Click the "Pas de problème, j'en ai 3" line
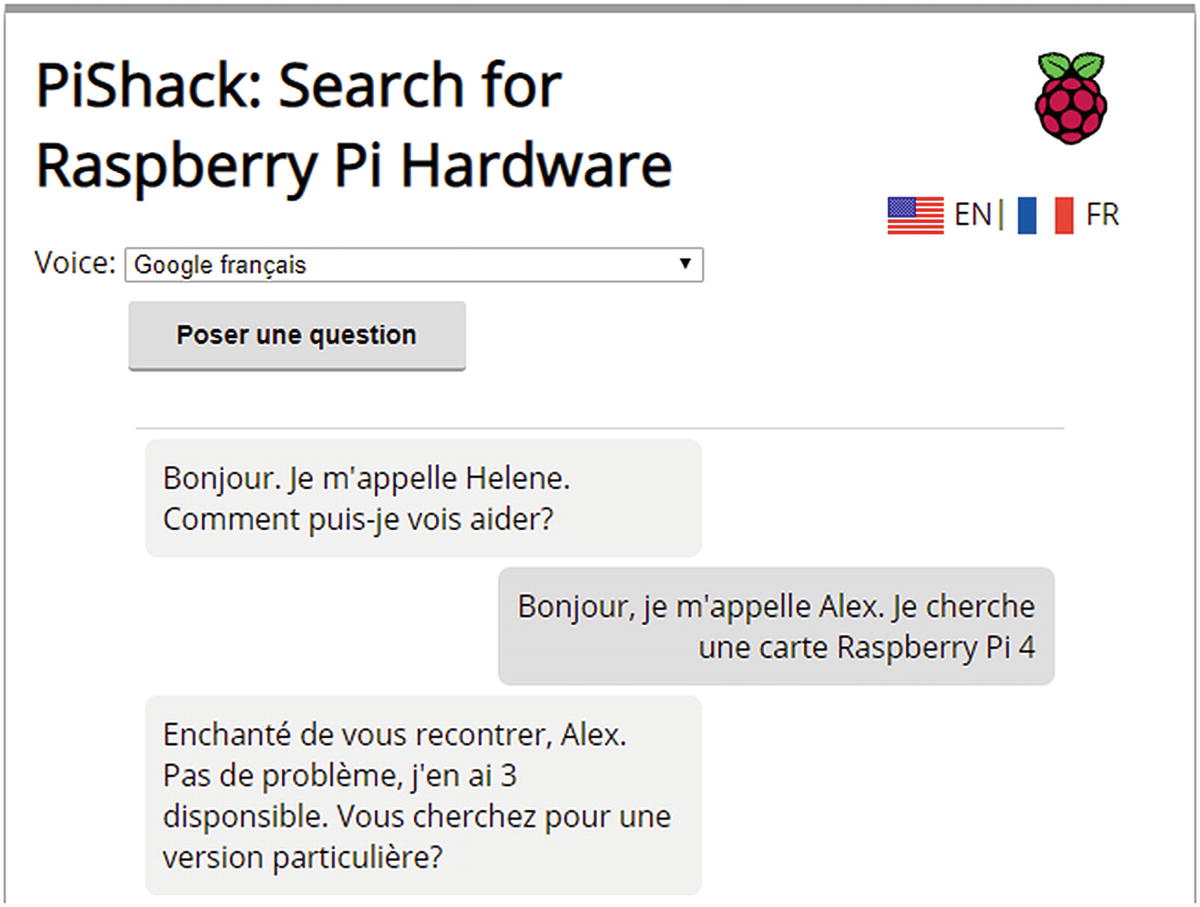Screen dimensions: 1200x907 [353, 777]
